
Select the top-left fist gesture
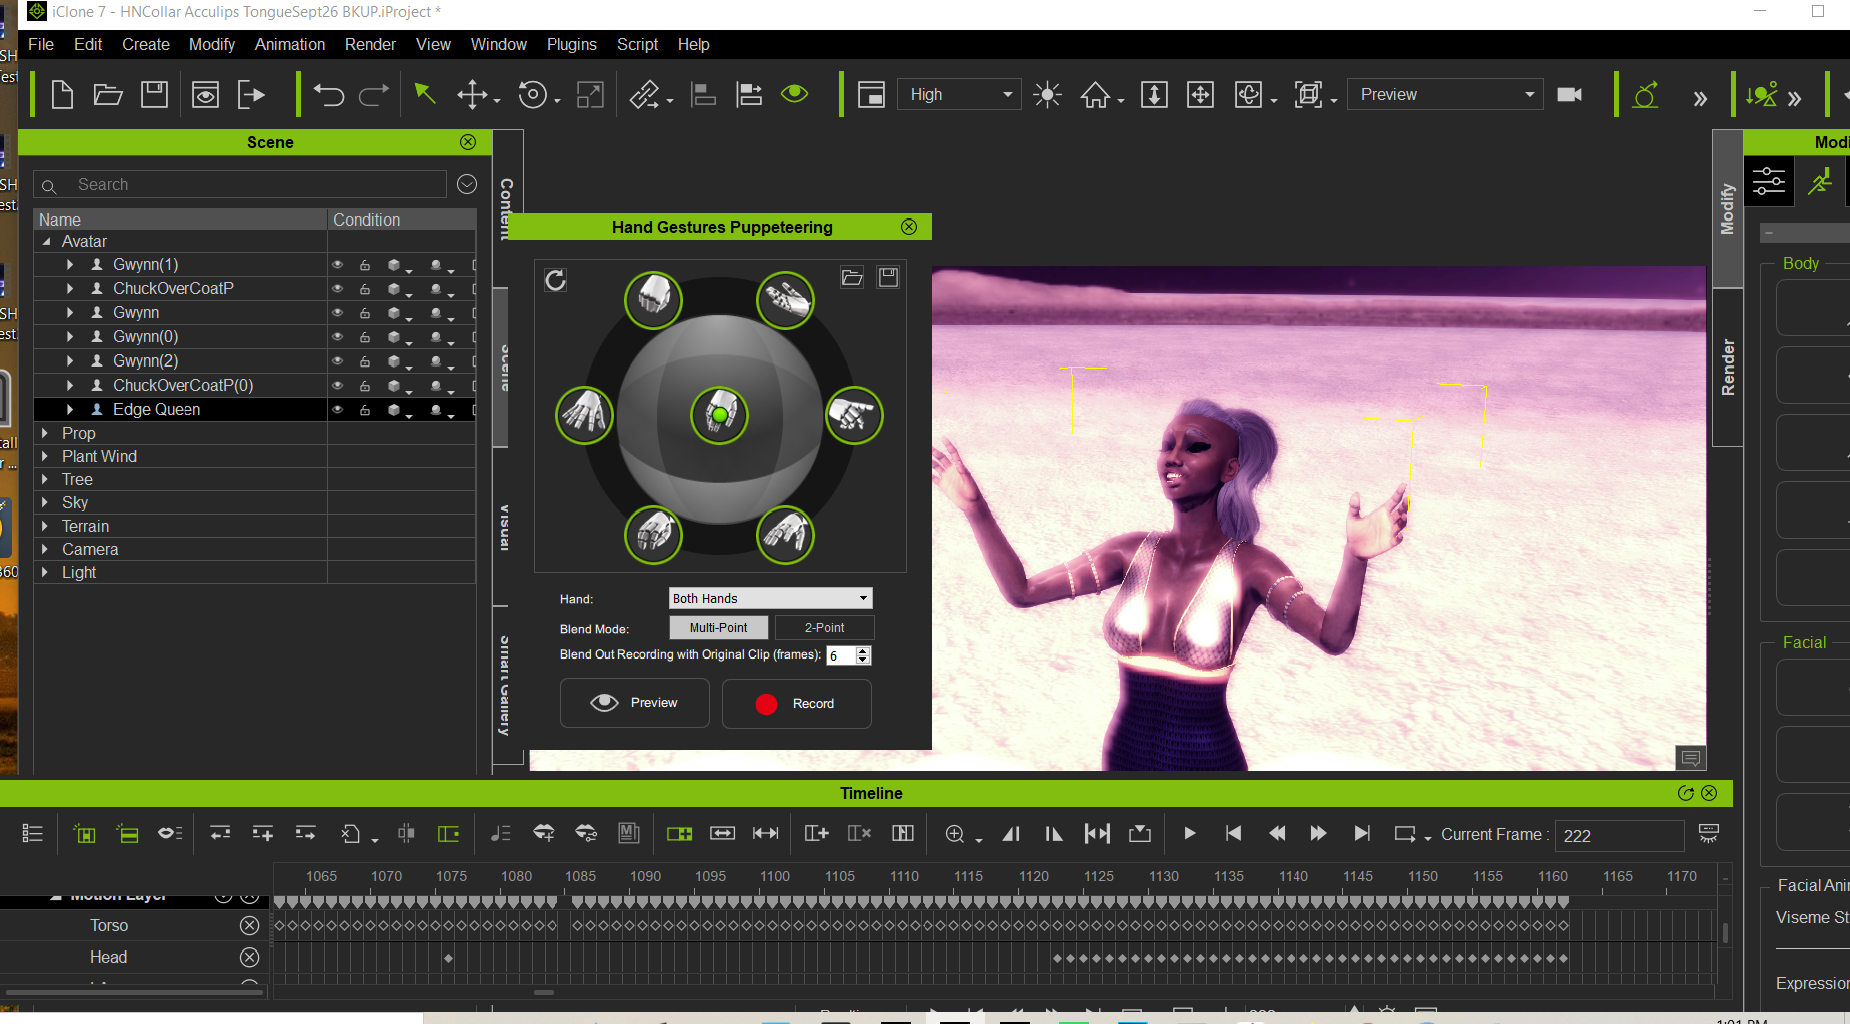click(x=653, y=299)
